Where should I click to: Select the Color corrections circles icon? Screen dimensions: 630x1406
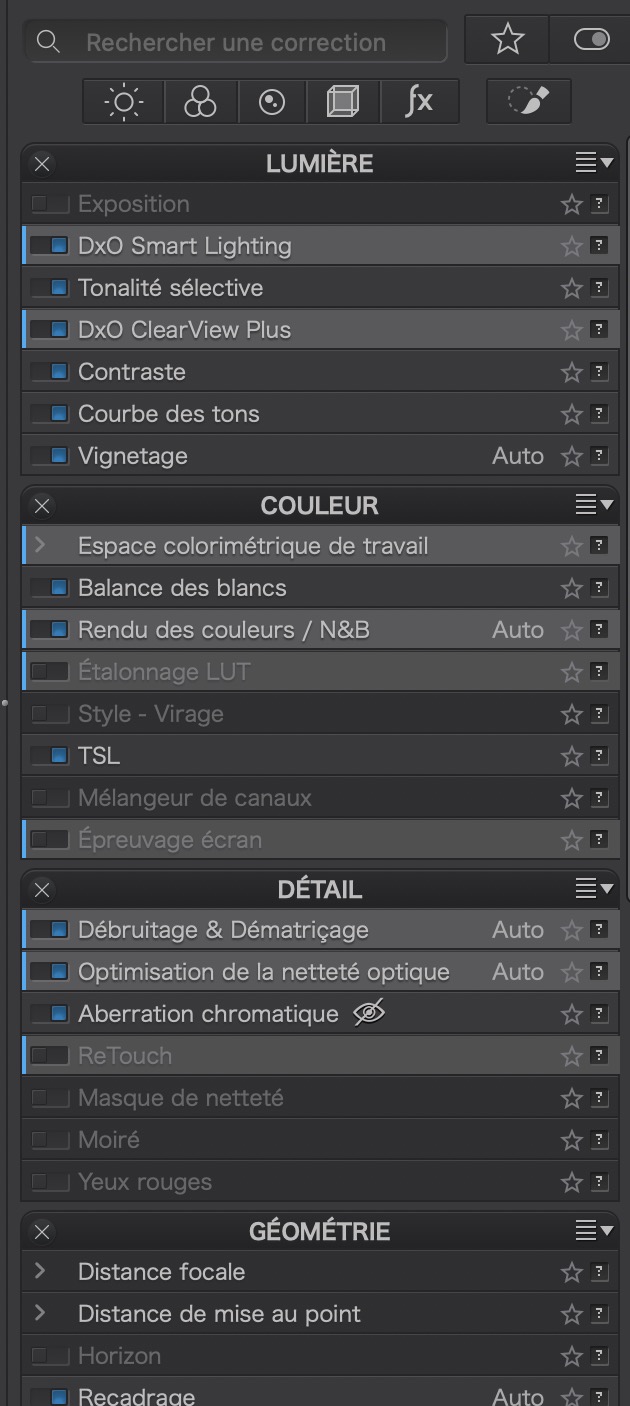pyautogui.click(x=200, y=102)
